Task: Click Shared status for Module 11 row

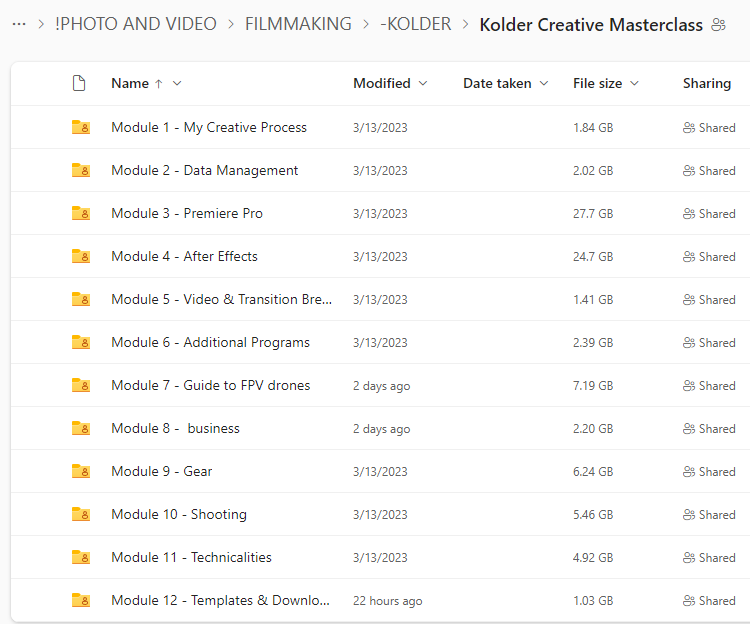Action: click(x=709, y=558)
